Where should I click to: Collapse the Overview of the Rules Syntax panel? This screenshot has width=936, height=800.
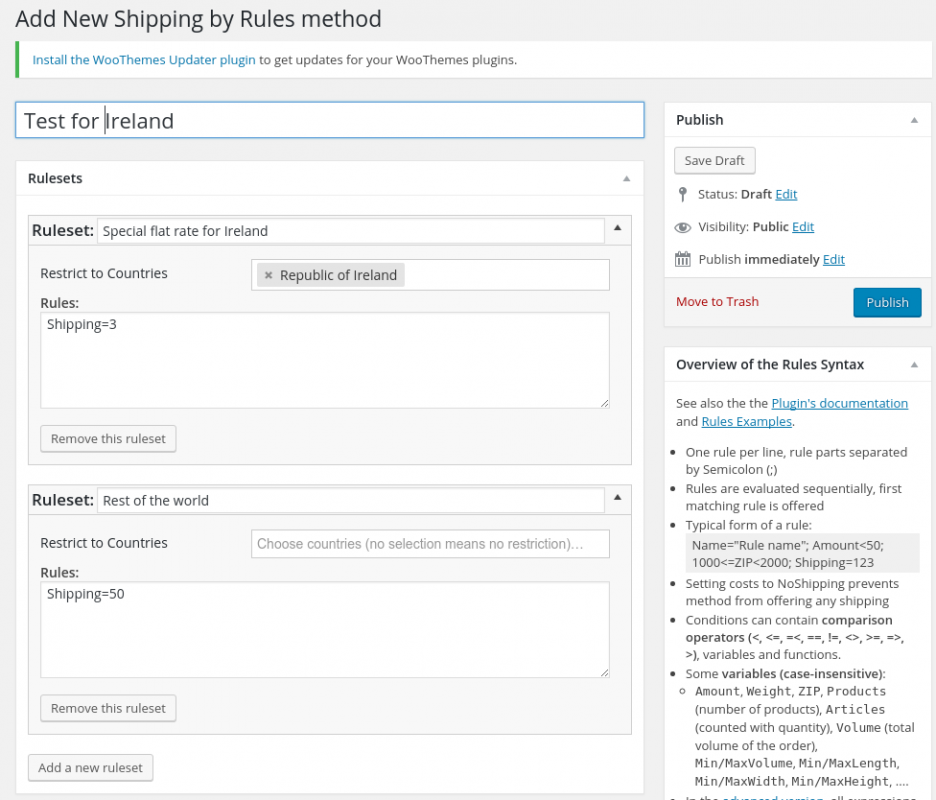913,365
